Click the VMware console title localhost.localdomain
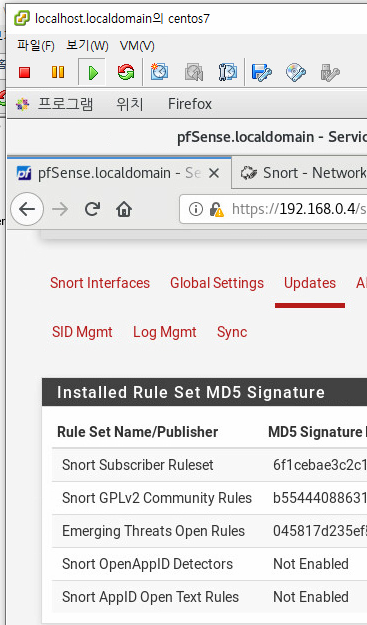The image size is (367, 625). coord(122,18)
